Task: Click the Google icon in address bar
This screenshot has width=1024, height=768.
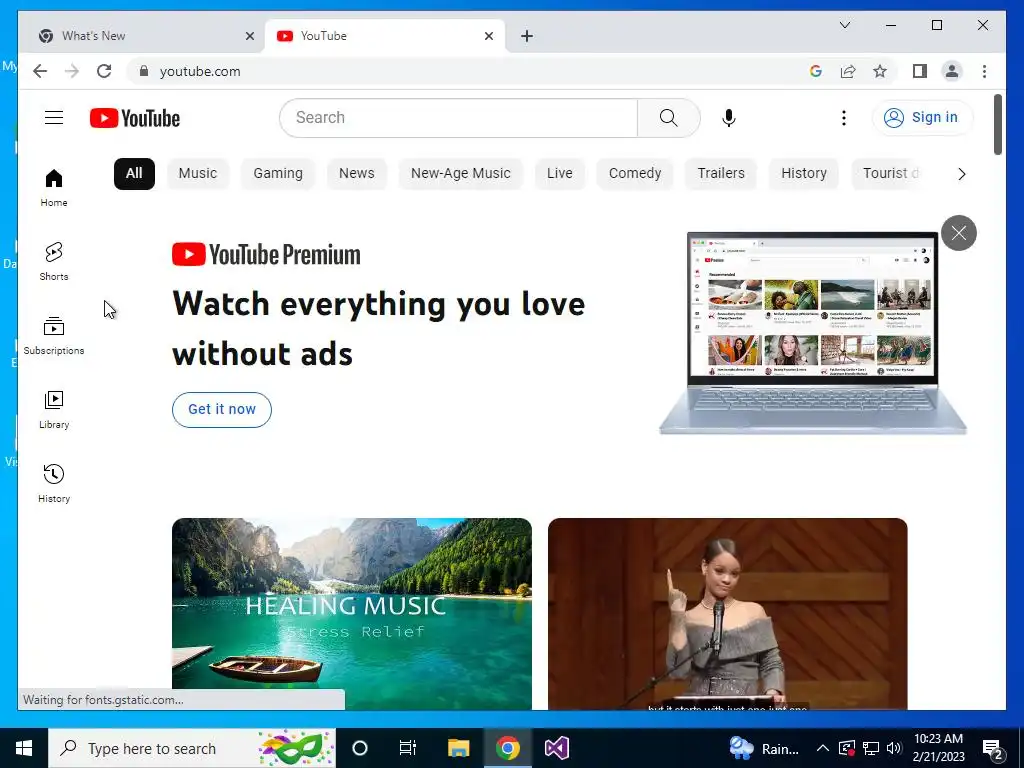Action: tap(816, 71)
